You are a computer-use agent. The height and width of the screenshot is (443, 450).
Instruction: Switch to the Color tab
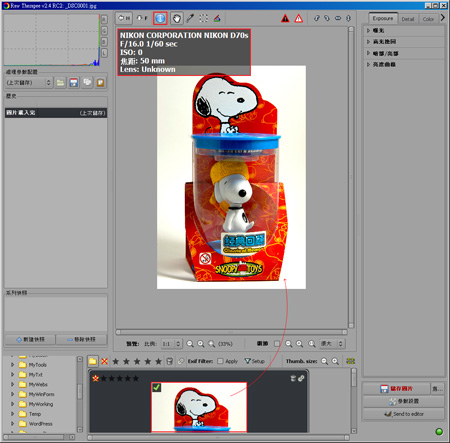point(428,19)
